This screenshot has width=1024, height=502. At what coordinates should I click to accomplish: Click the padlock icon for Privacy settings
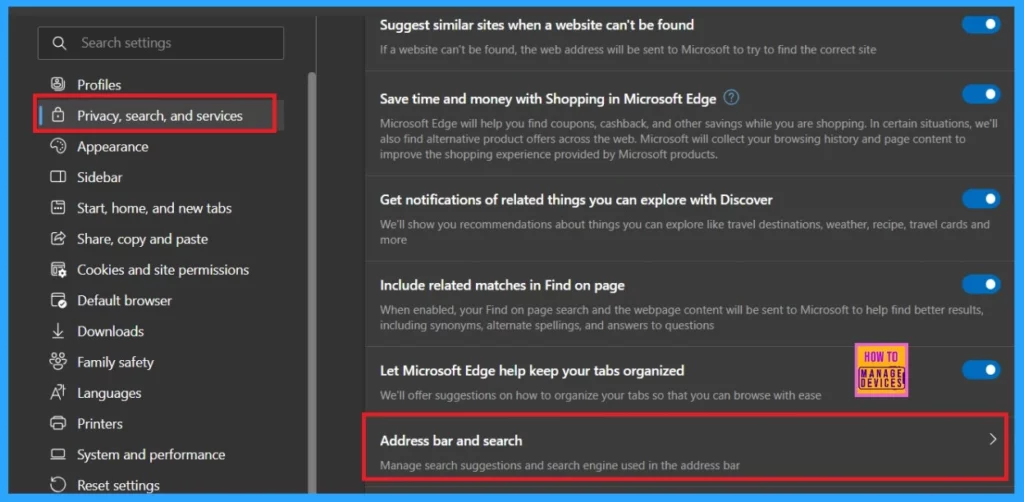(58, 116)
